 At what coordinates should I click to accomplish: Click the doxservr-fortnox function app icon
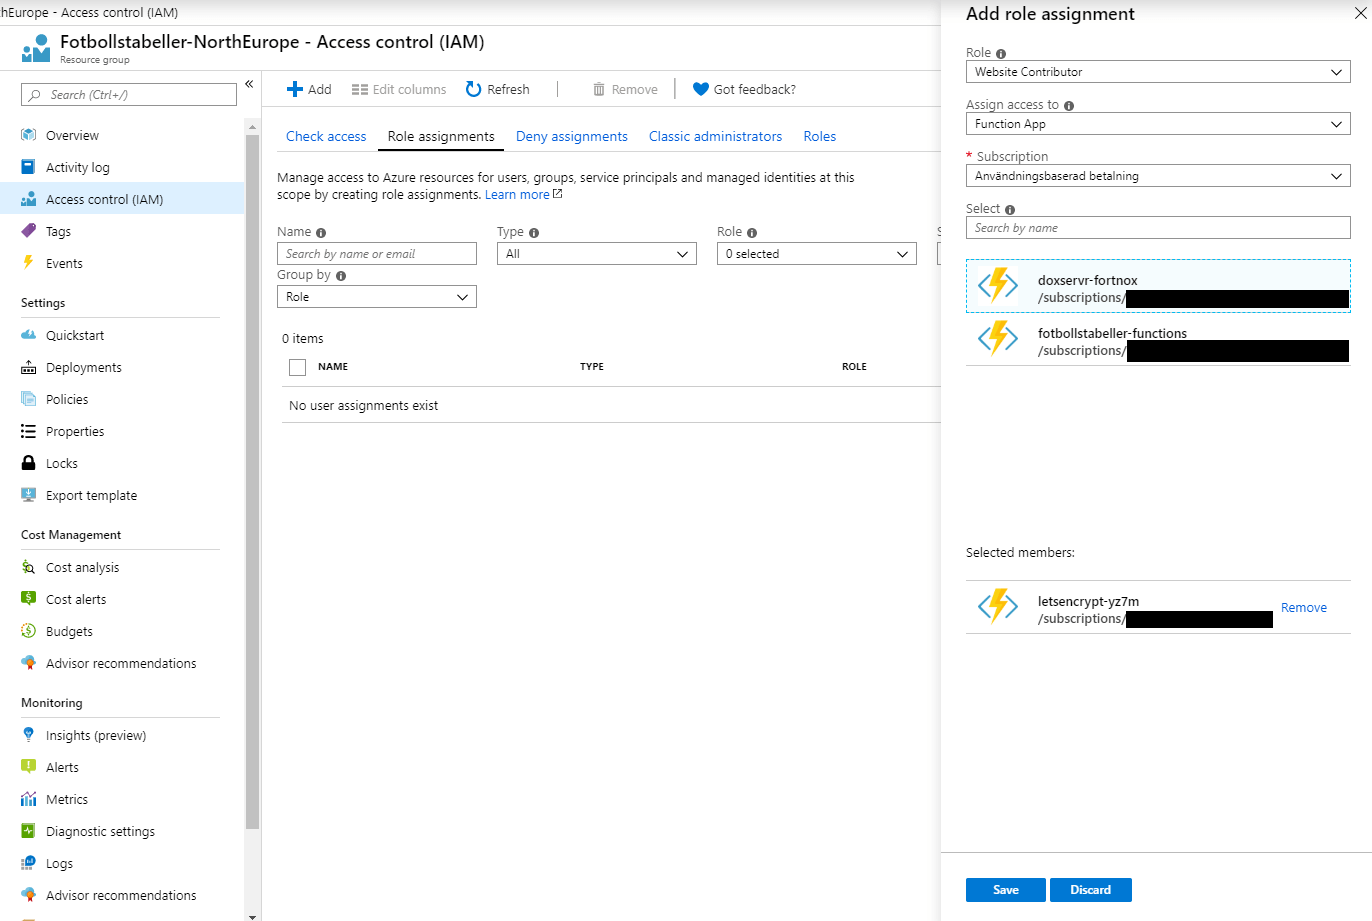[998, 285]
